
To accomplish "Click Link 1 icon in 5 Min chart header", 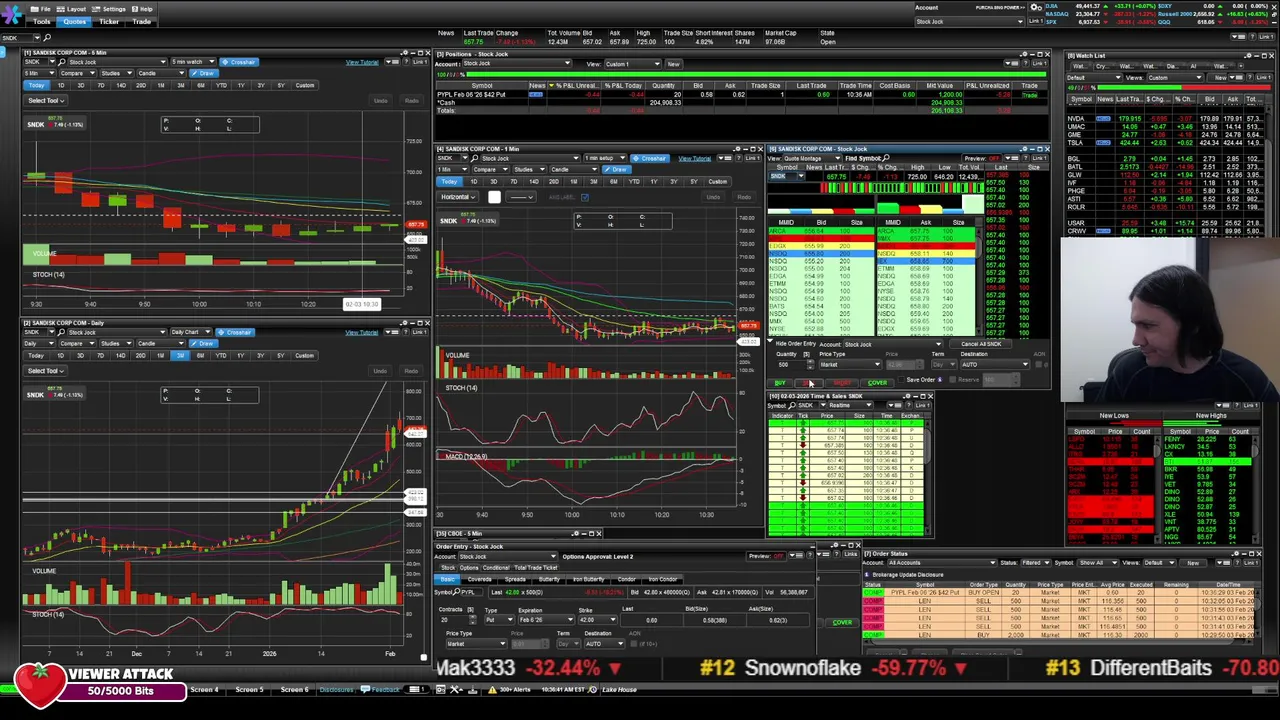I will (419, 62).
